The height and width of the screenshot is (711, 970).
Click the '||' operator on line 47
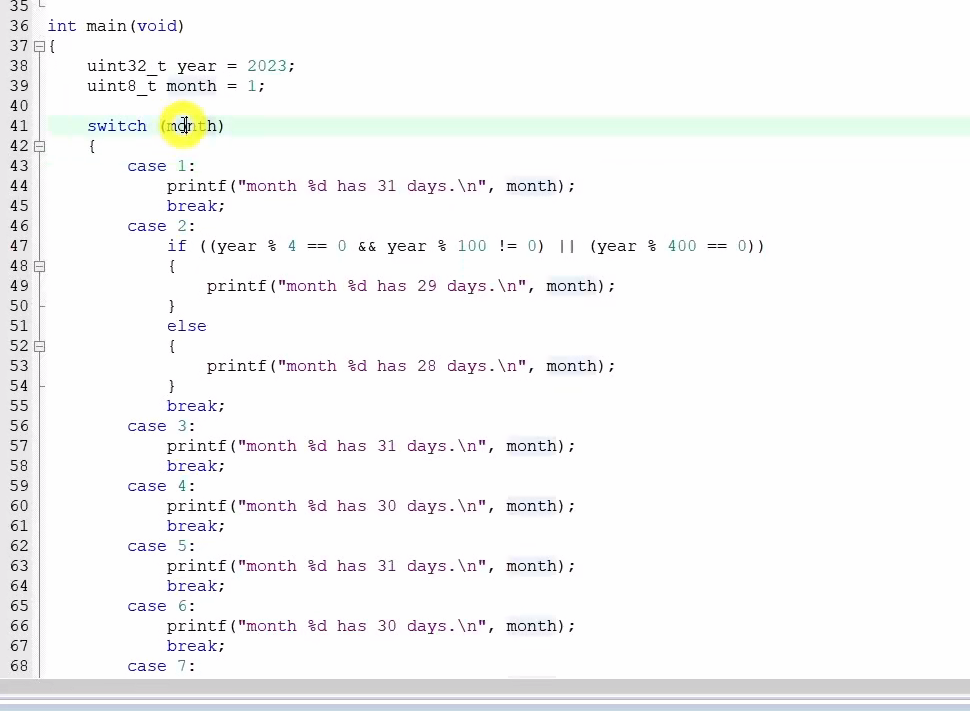tap(567, 246)
